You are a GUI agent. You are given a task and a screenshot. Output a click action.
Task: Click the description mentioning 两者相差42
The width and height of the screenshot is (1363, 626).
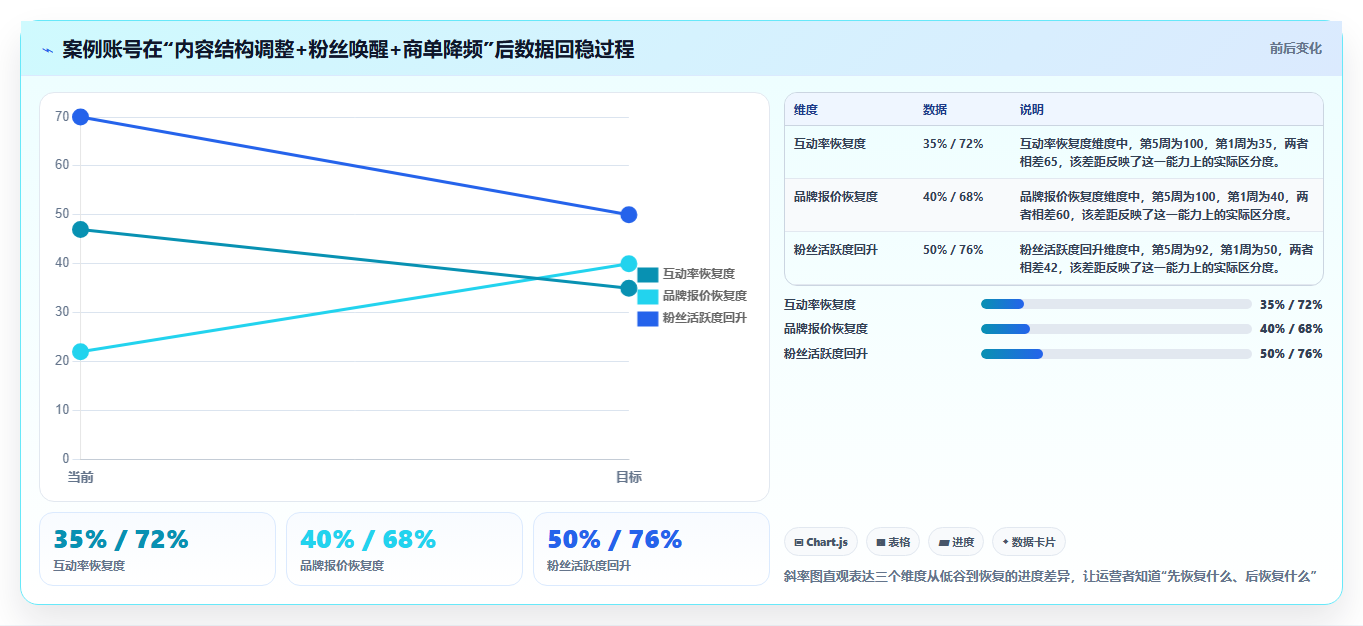coord(1166,258)
